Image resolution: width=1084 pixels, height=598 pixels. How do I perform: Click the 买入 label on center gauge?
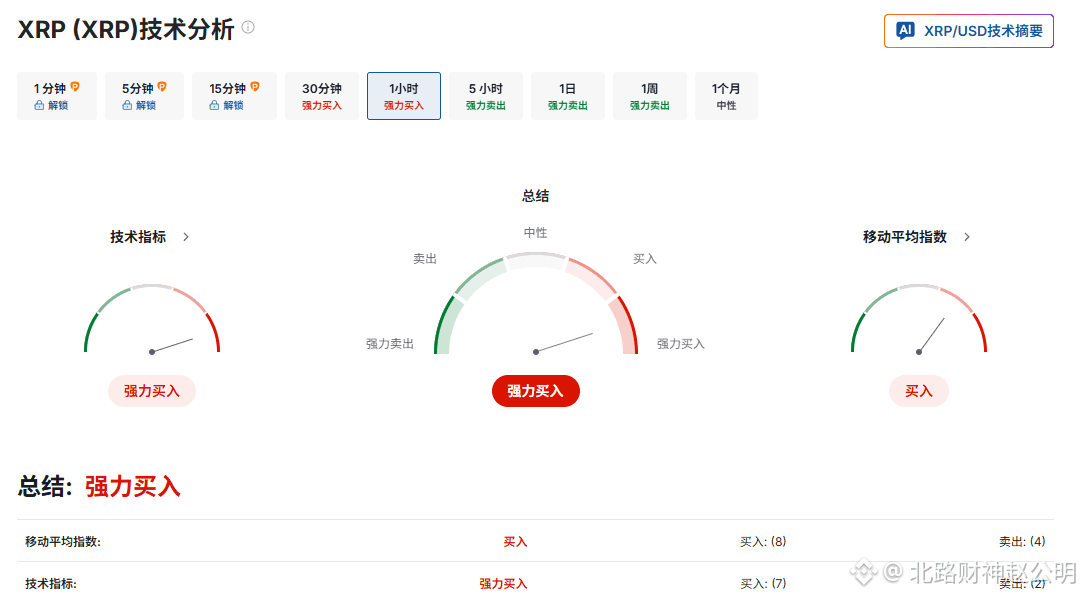coord(645,259)
